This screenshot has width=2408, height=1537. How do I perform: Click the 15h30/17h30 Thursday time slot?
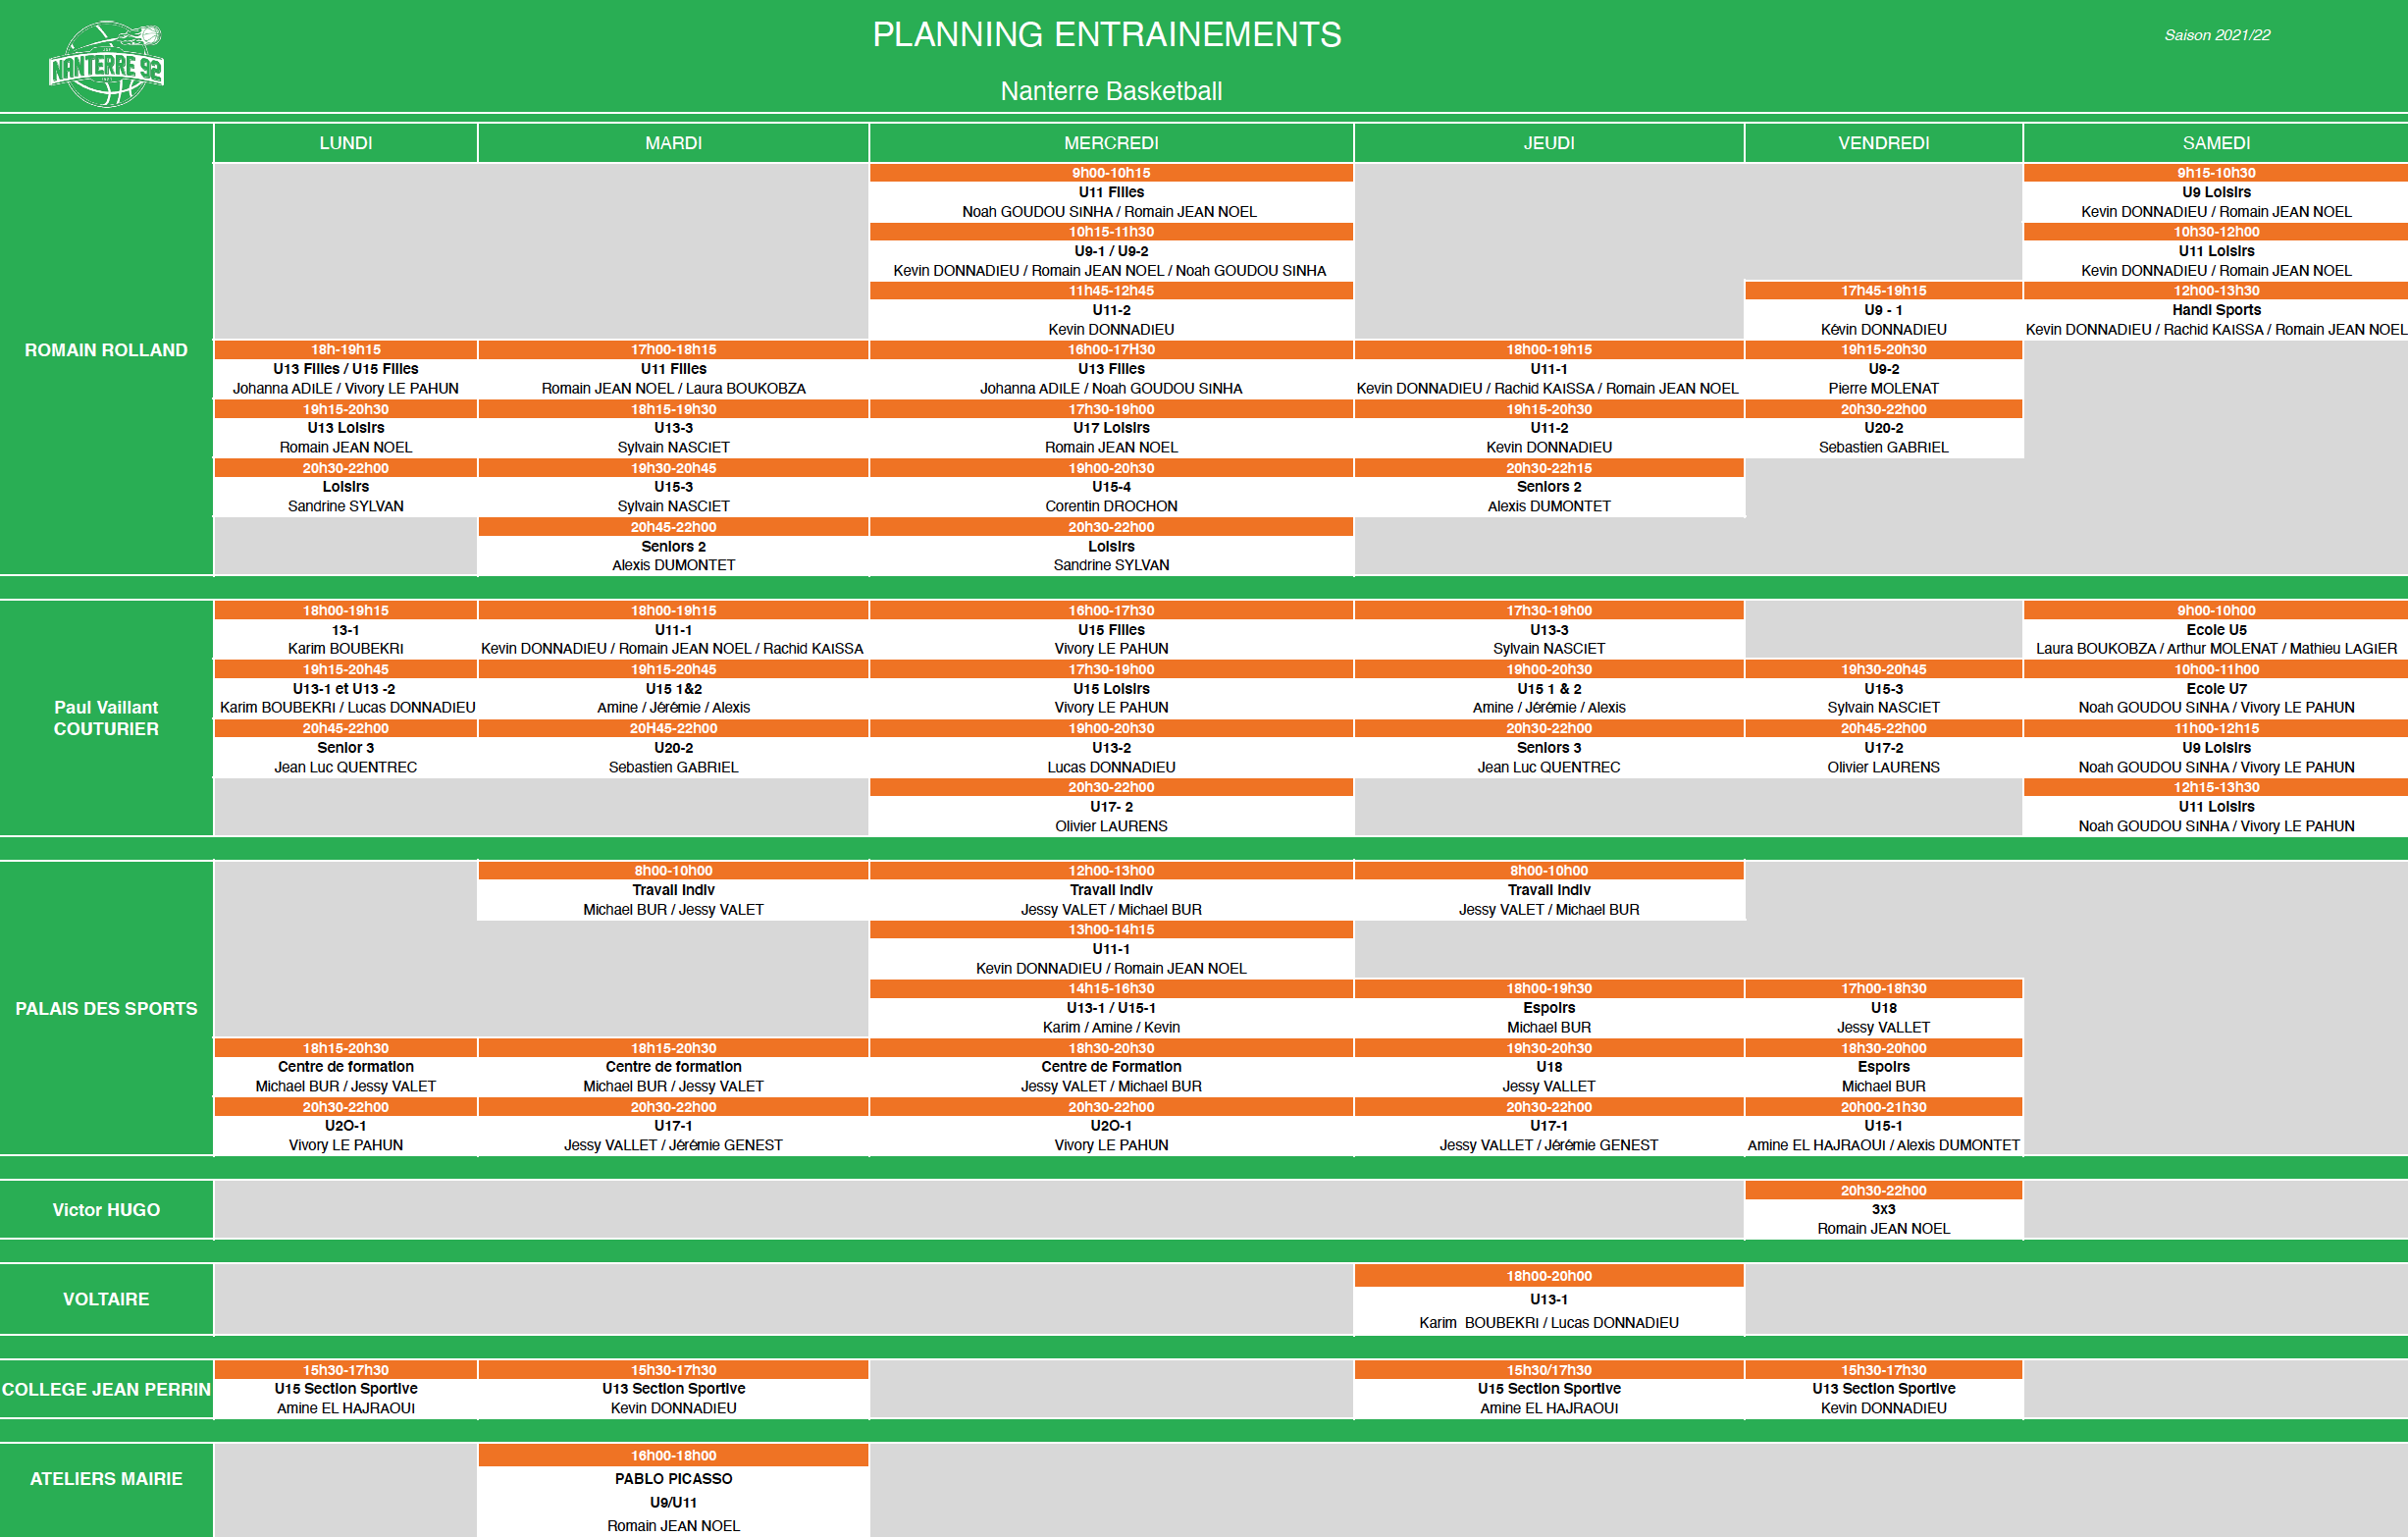point(1549,1371)
